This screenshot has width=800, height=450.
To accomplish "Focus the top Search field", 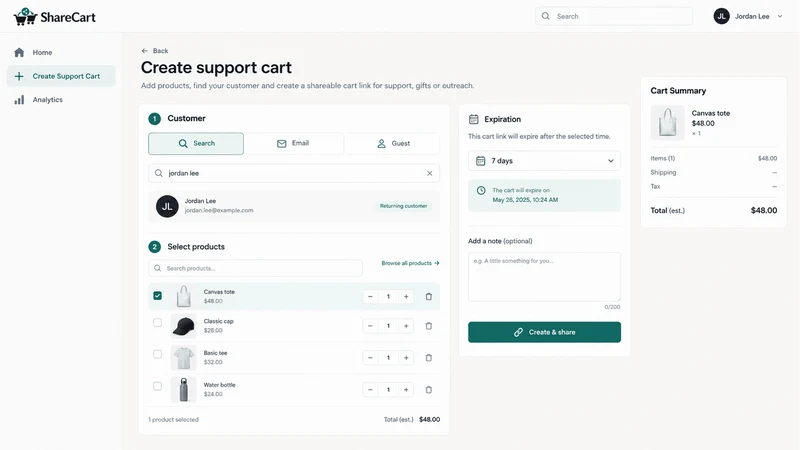I will [x=614, y=16].
